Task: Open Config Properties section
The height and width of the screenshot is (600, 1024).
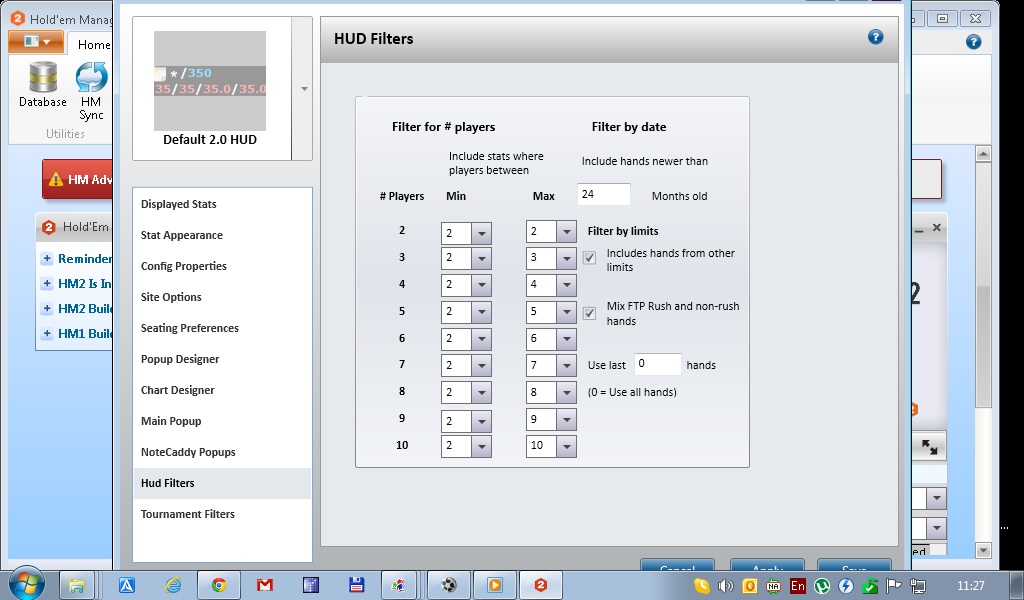Action: 222,266
